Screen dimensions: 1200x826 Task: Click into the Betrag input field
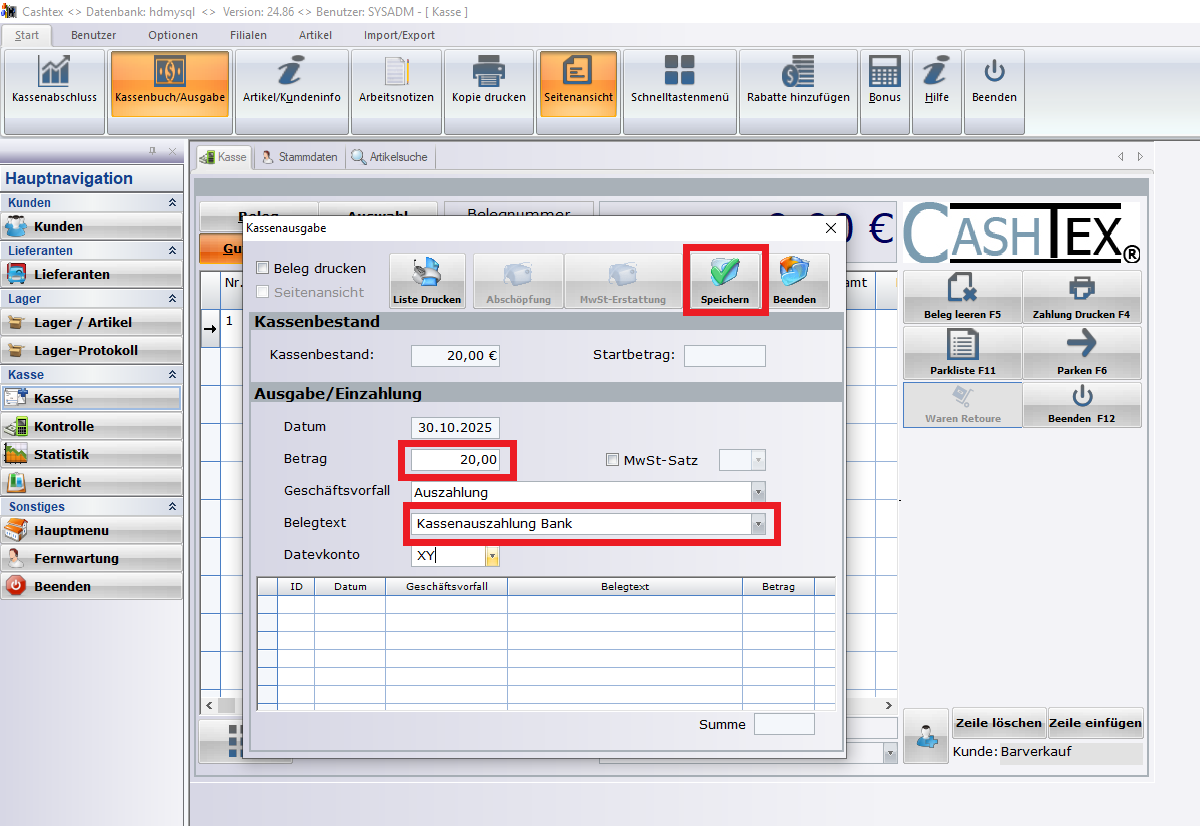456,460
